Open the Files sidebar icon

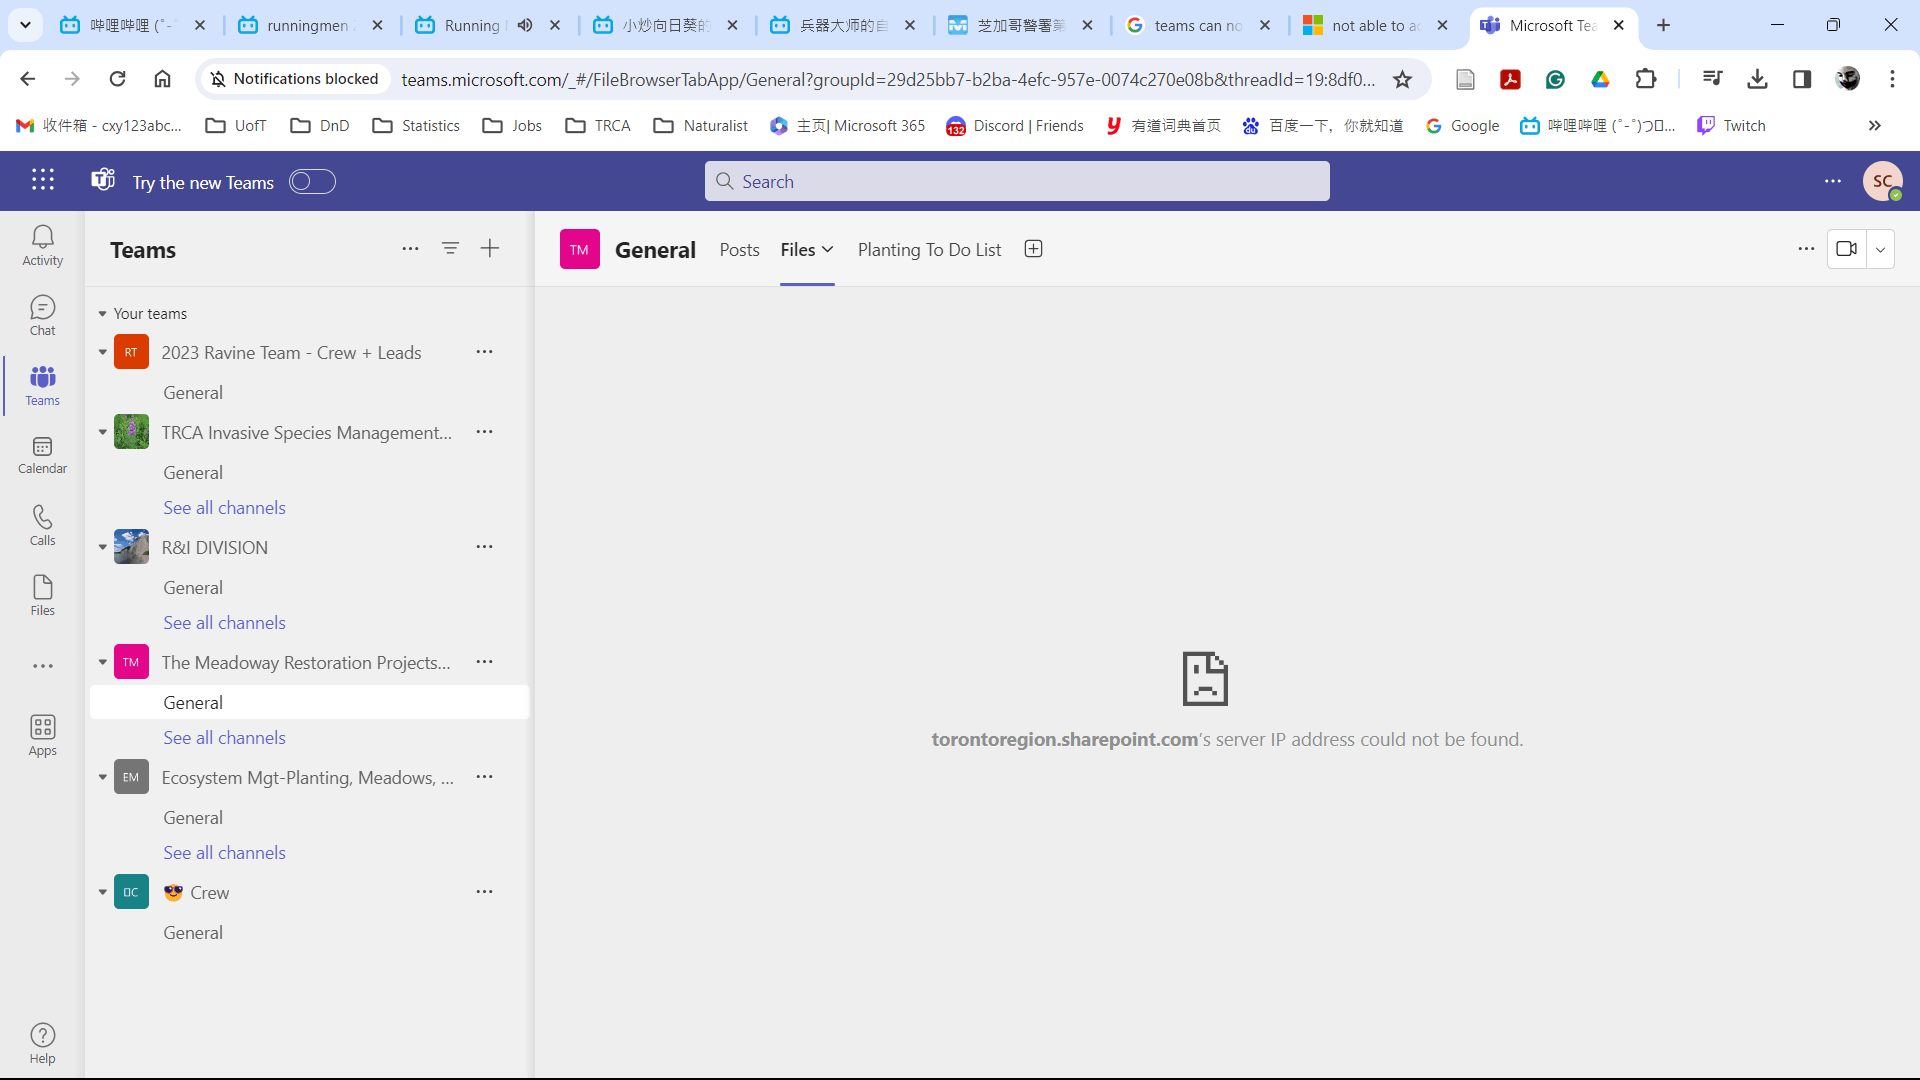(x=42, y=595)
